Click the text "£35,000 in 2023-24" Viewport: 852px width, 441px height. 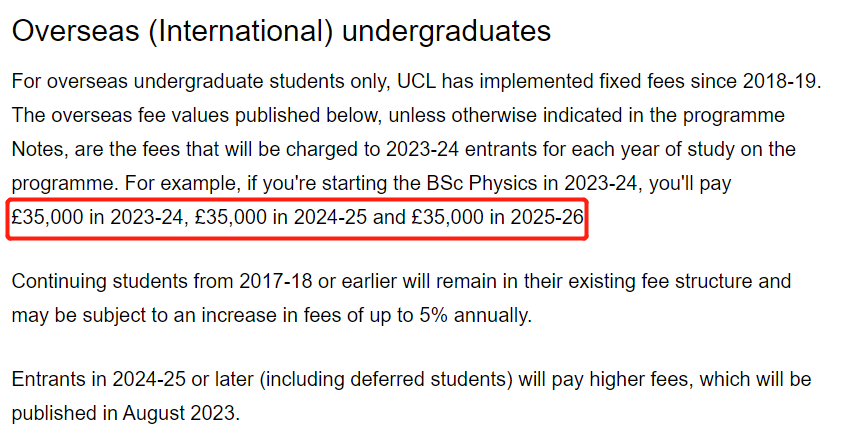click(98, 218)
